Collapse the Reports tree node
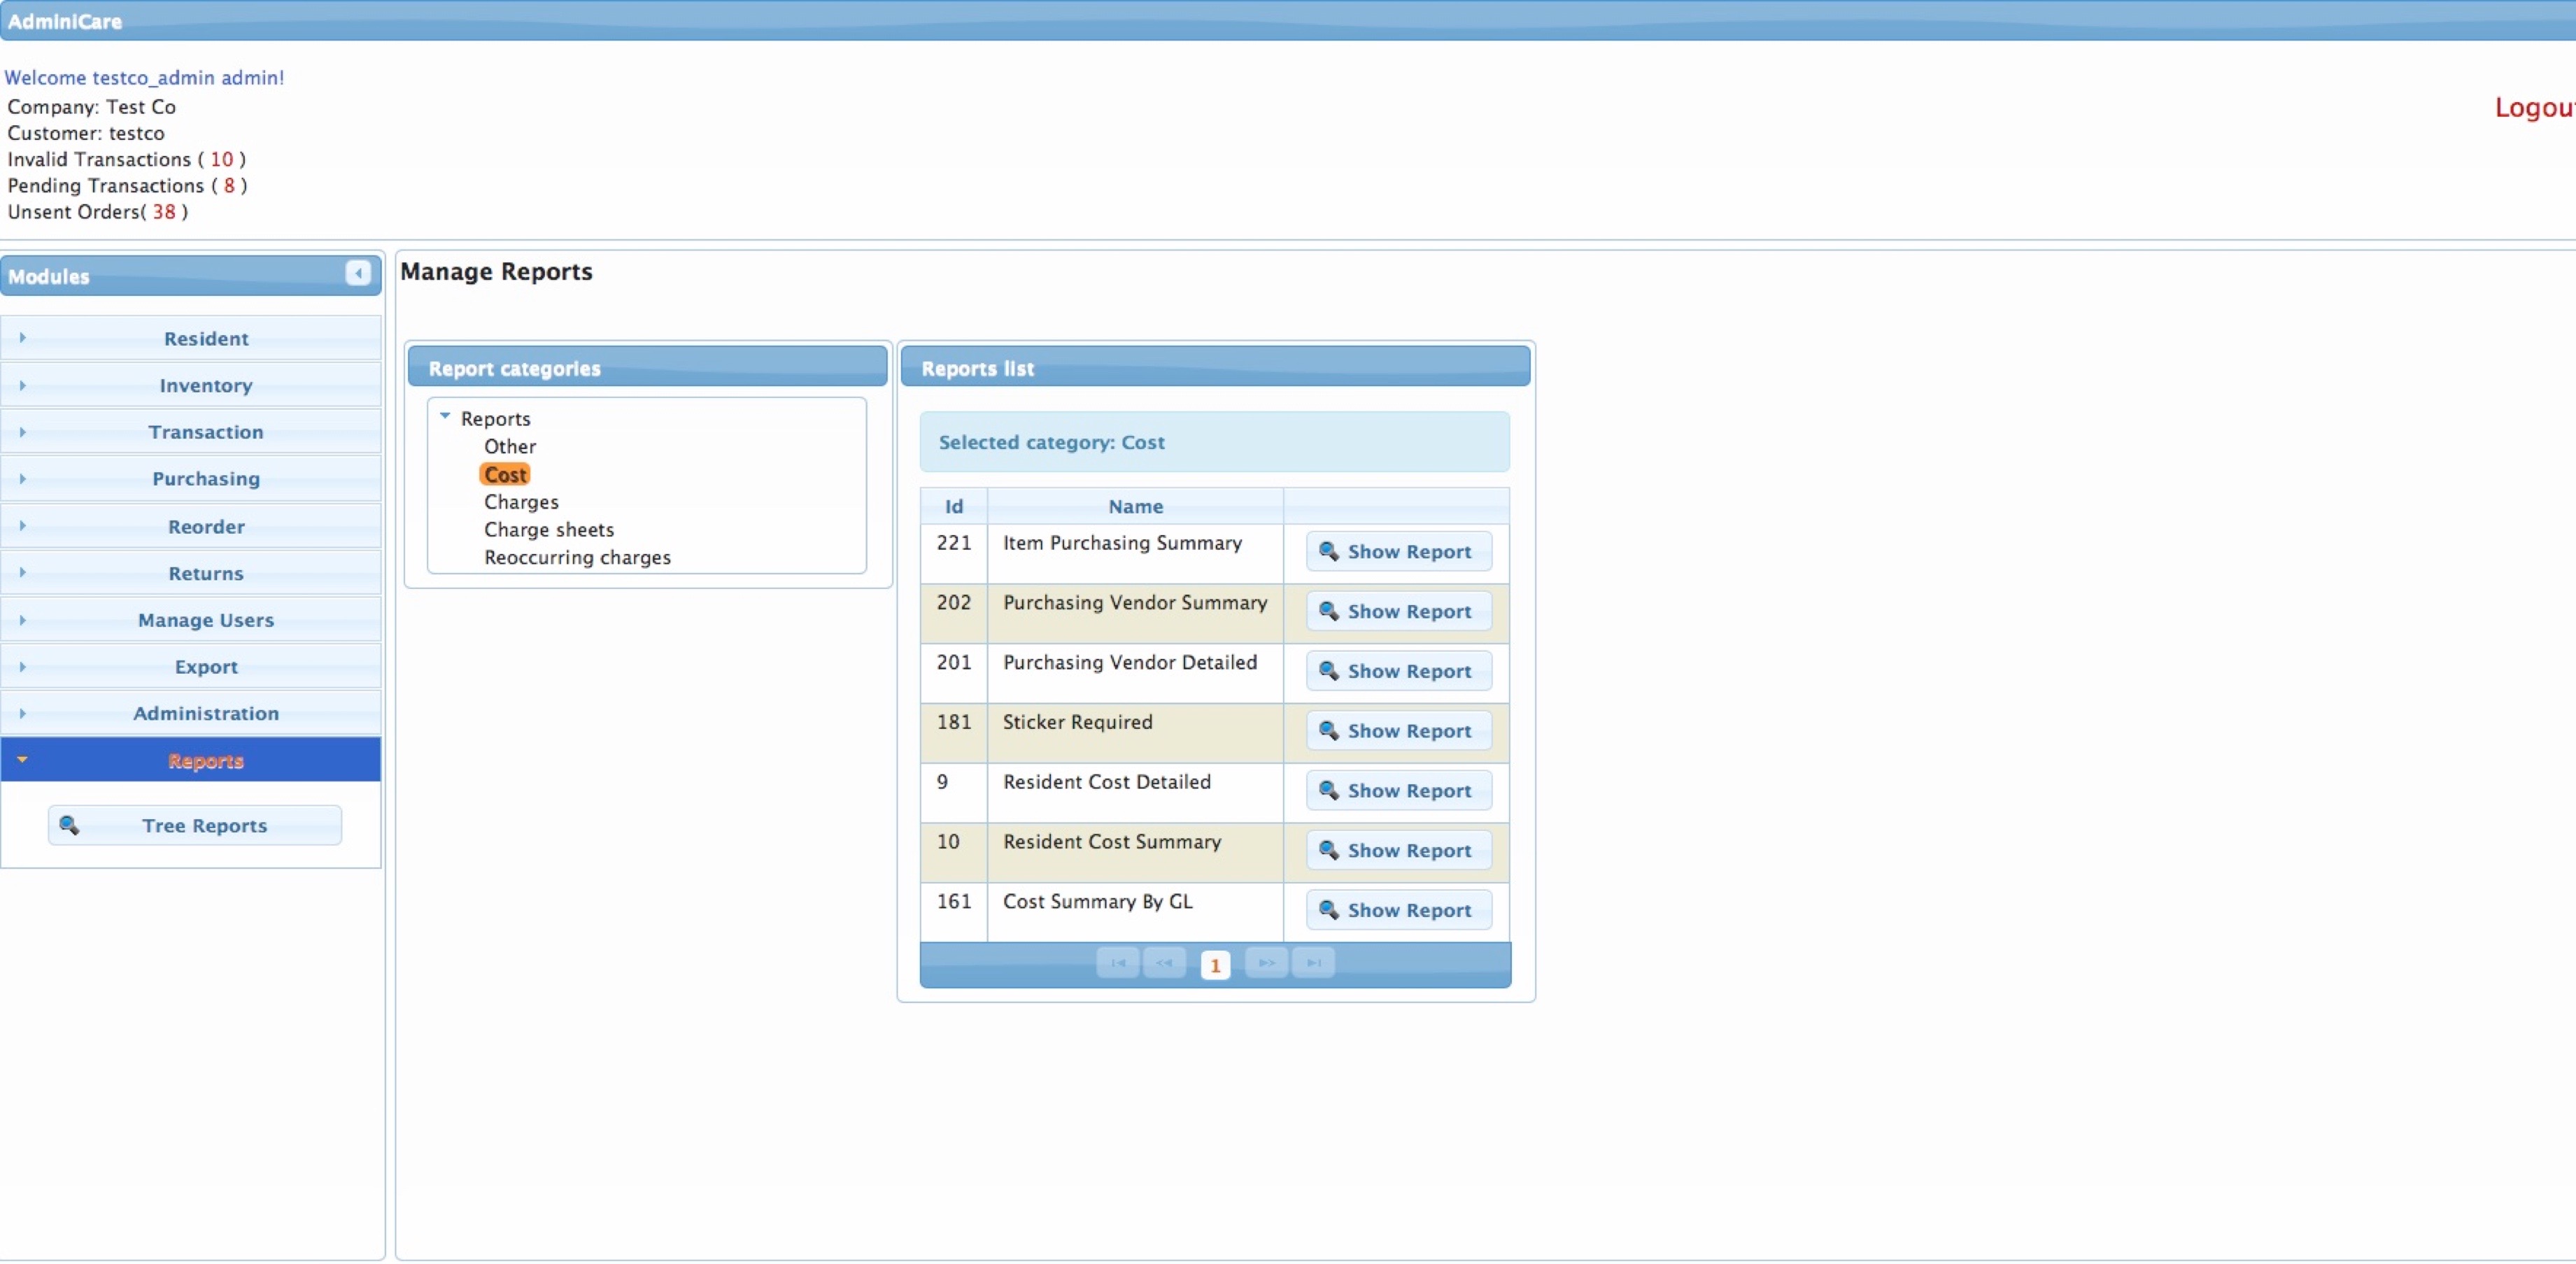Screen dimensions: 2576x1264 click(445, 416)
